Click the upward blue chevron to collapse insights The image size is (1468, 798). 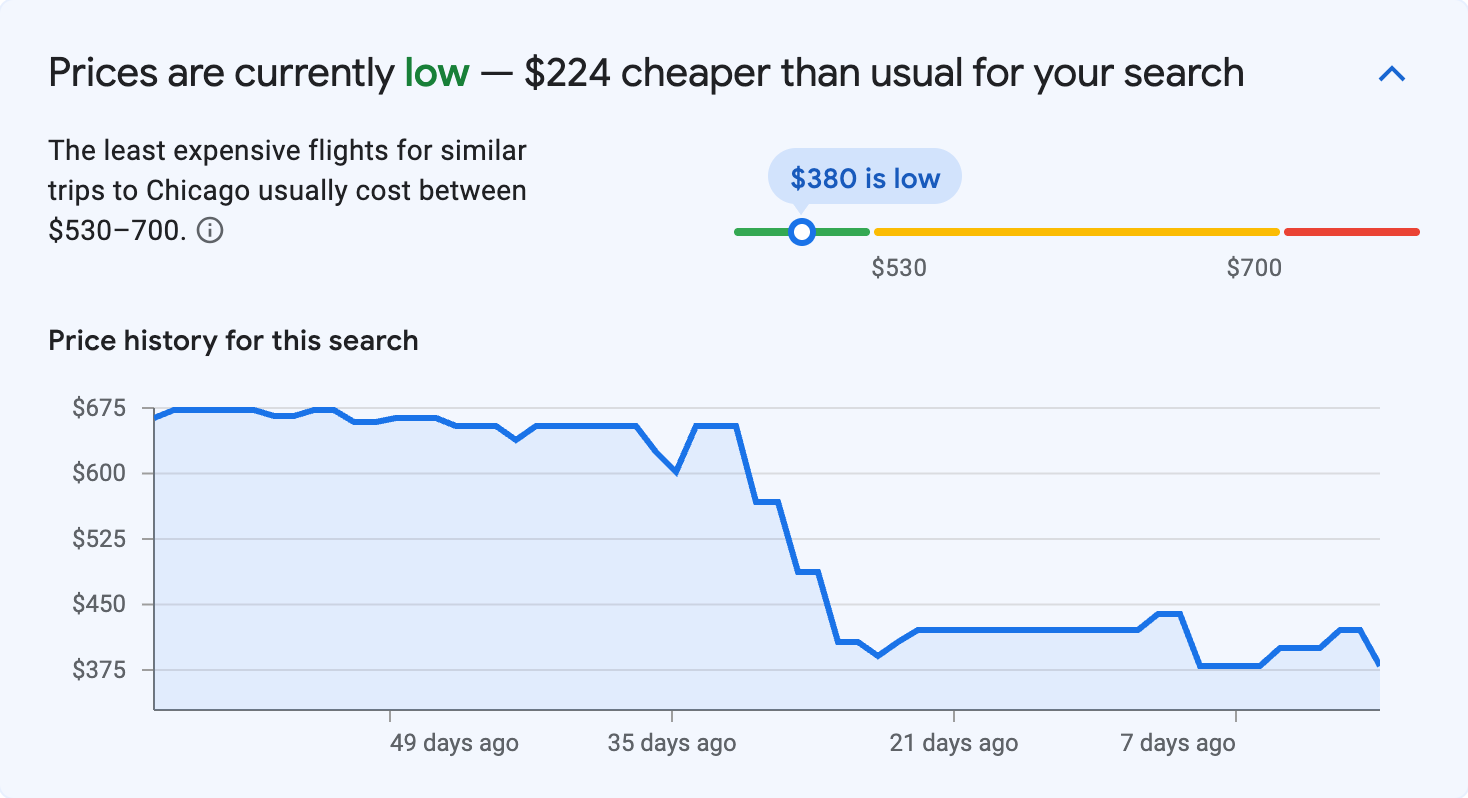coord(1392,73)
